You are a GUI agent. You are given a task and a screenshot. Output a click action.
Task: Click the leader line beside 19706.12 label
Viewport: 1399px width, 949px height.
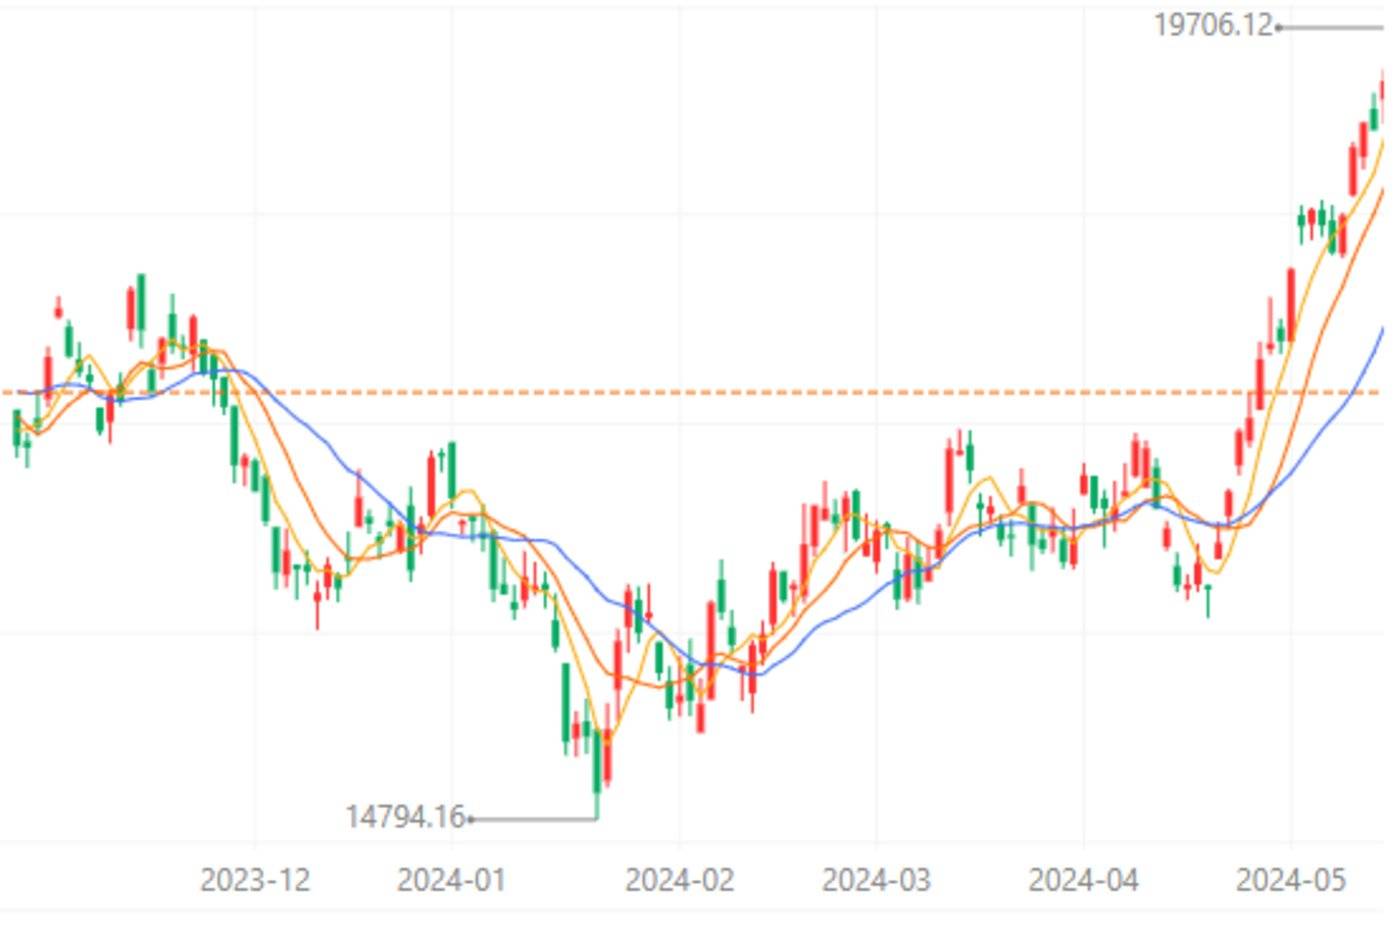1330,27
